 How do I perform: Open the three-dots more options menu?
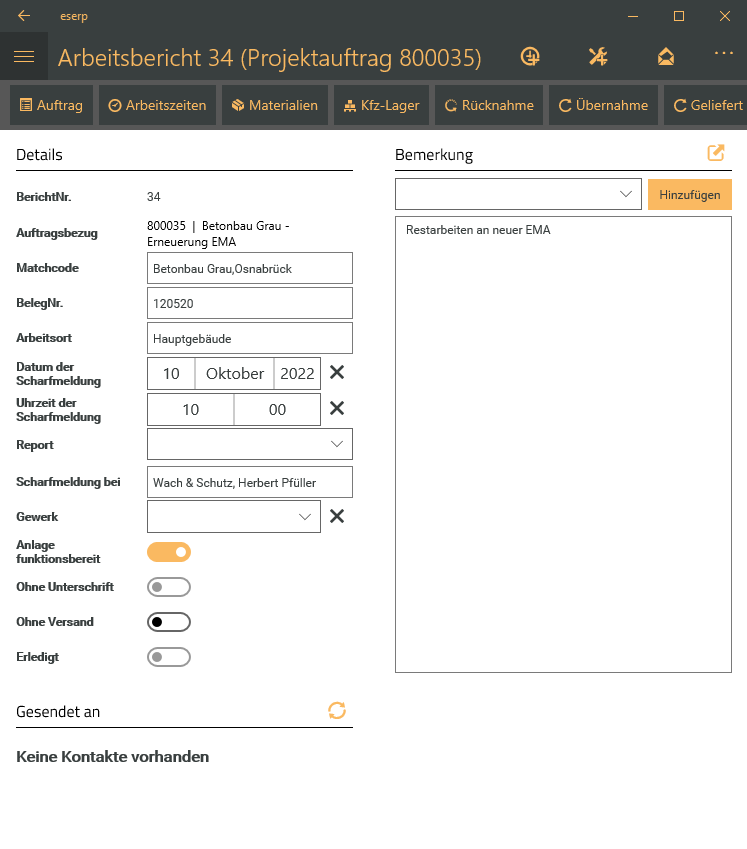pos(724,54)
